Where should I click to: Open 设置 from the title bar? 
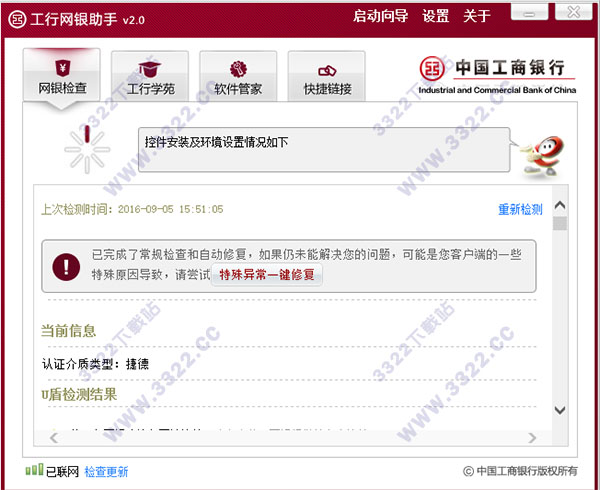click(x=435, y=16)
